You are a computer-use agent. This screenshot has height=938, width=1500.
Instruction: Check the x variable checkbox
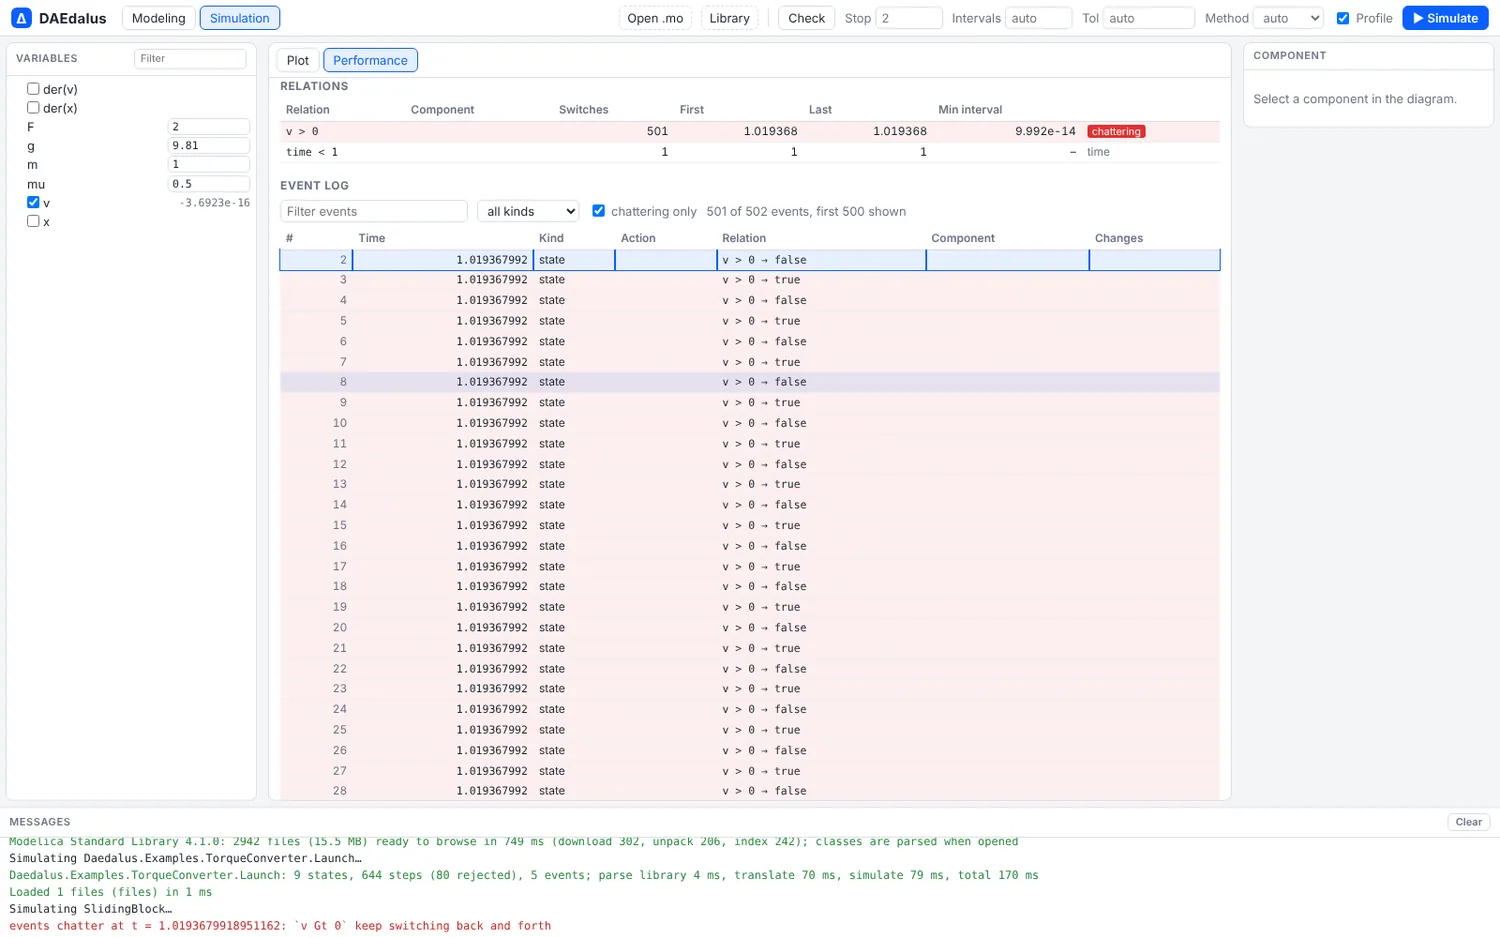coord(33,221)
